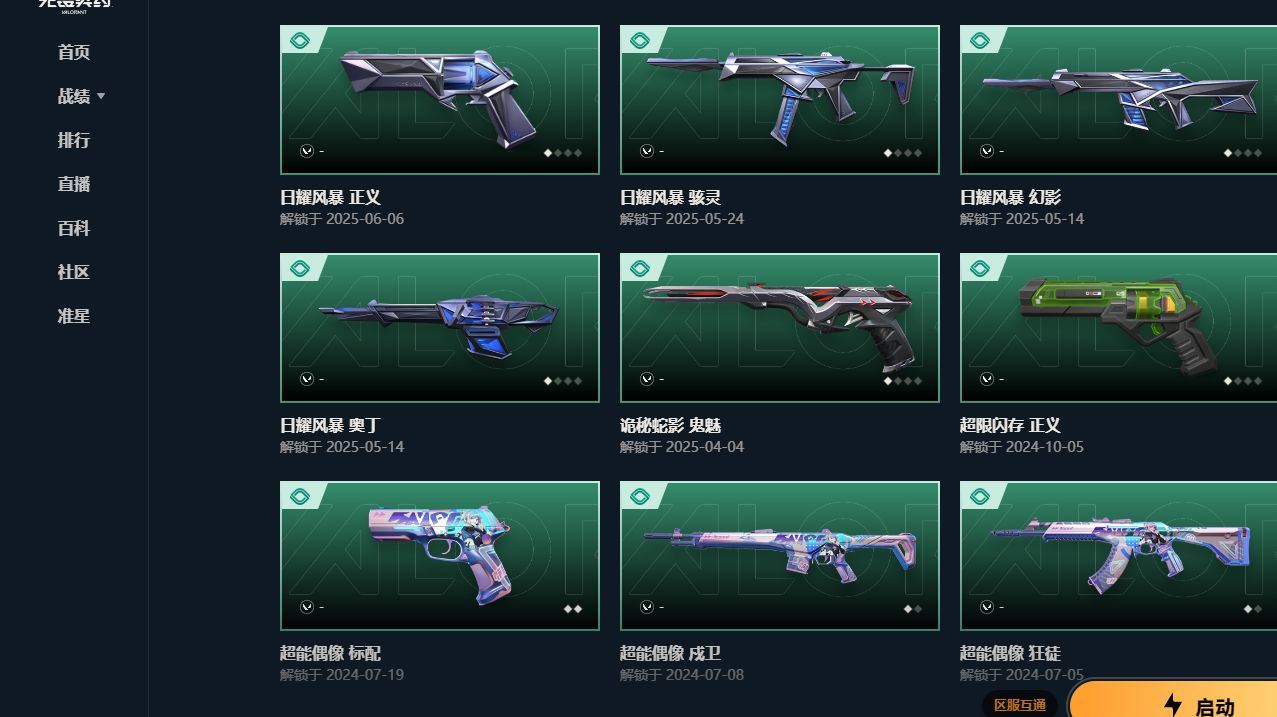
Task: Click the rarity icon on 日耀风暴 正义 card
Action: (299, 41)
